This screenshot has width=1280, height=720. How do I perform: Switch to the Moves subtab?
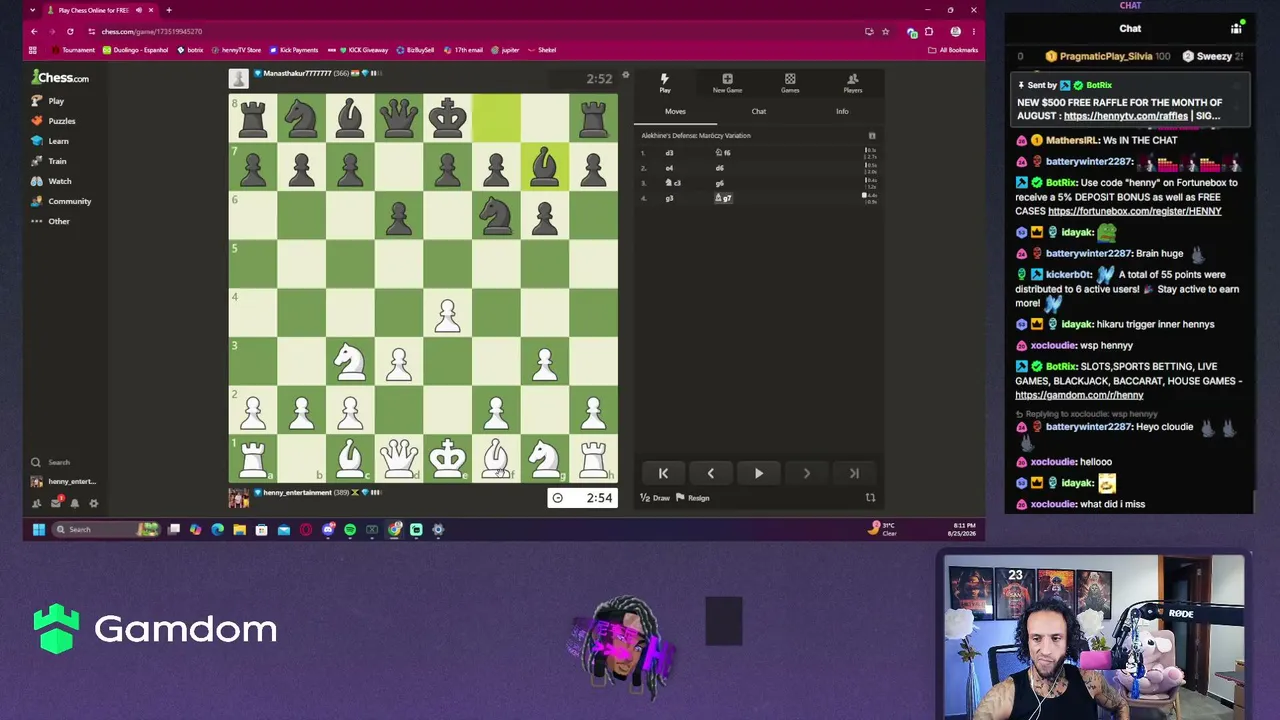pos(675,111)
